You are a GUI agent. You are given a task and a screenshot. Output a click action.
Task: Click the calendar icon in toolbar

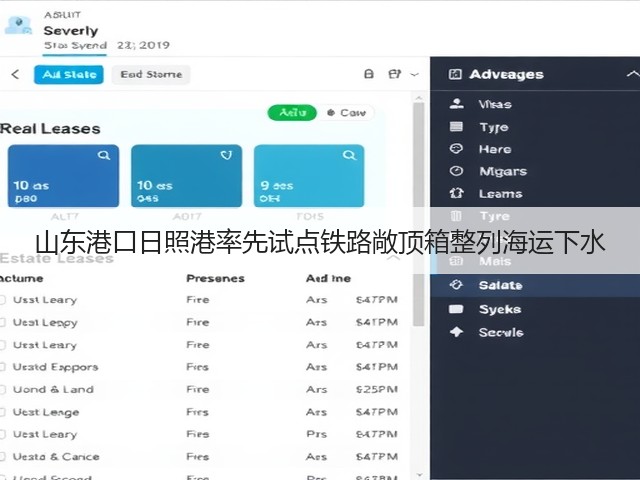coord(394,74)
